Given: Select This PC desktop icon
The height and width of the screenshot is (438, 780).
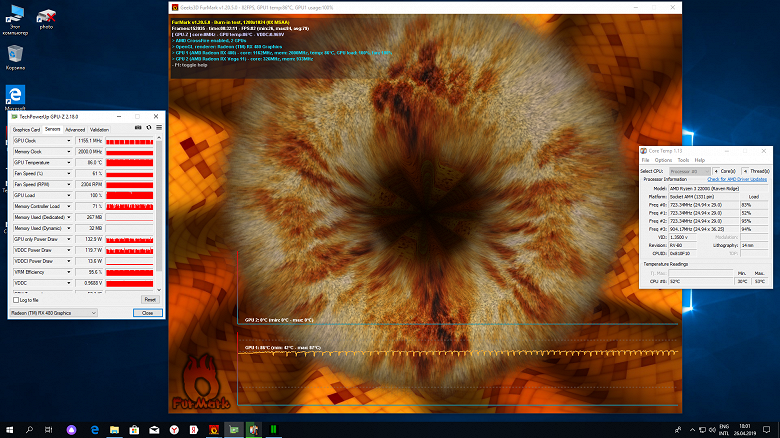Looking at the screenshot, I should tap(15, 20).
